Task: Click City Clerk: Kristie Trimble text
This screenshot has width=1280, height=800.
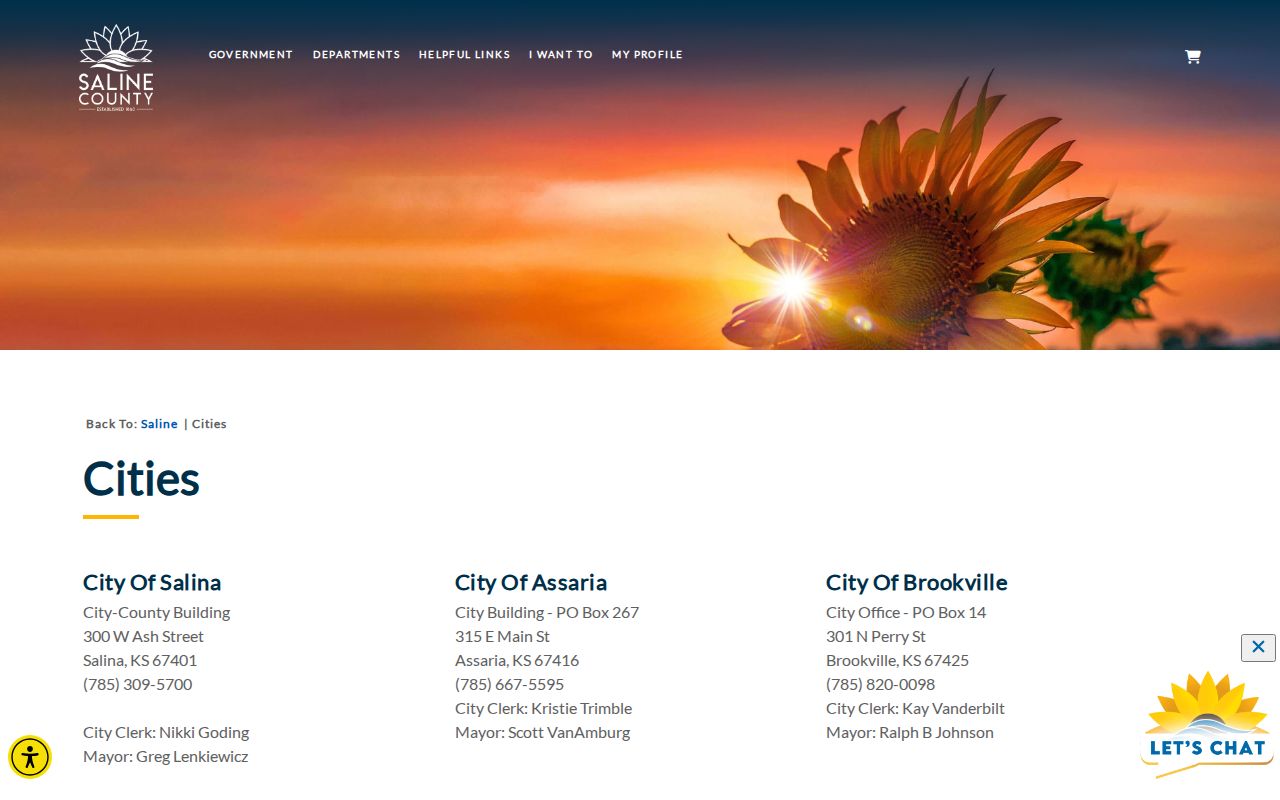Action: click(x=544, y=708)
